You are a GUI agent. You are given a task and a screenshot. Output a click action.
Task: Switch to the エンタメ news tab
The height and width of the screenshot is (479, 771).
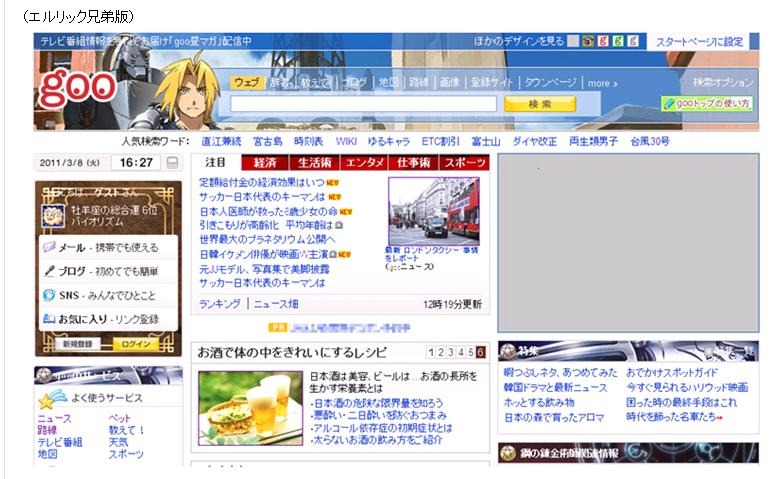pos(364,163)
